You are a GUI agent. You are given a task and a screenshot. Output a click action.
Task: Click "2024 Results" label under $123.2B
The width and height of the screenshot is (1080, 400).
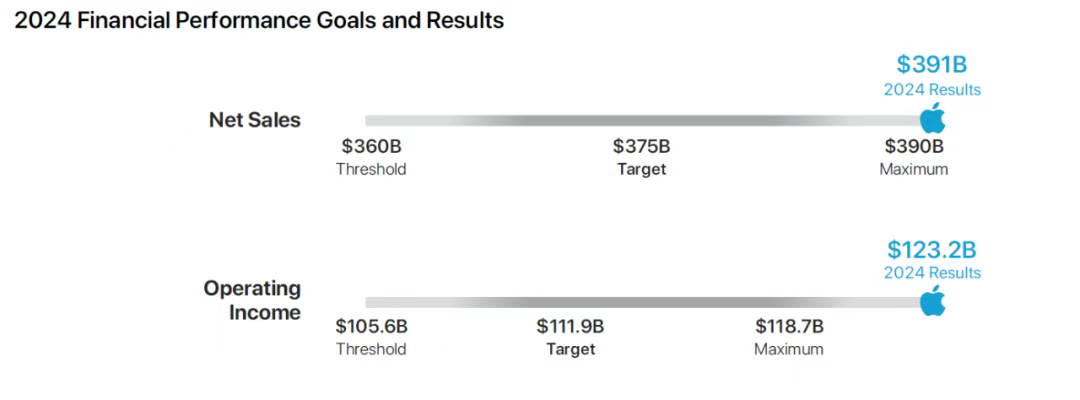pyautogui.click(x=932, y=273)
